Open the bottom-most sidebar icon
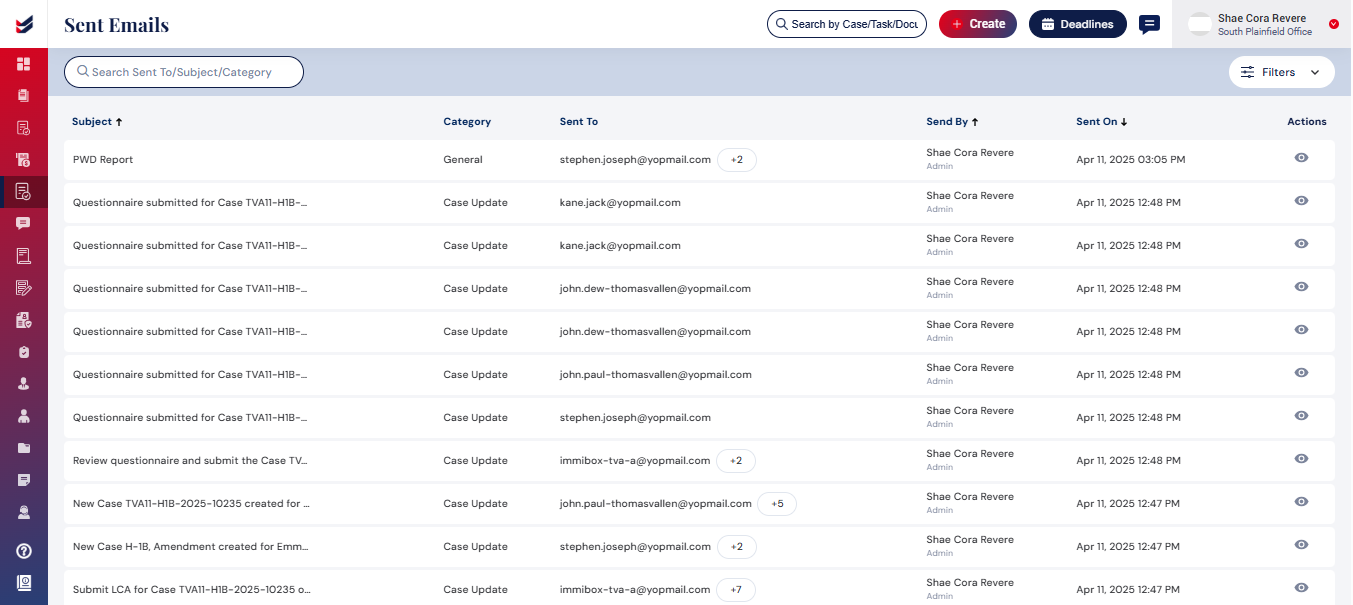 pyautogui.click(x=23, y=582)
